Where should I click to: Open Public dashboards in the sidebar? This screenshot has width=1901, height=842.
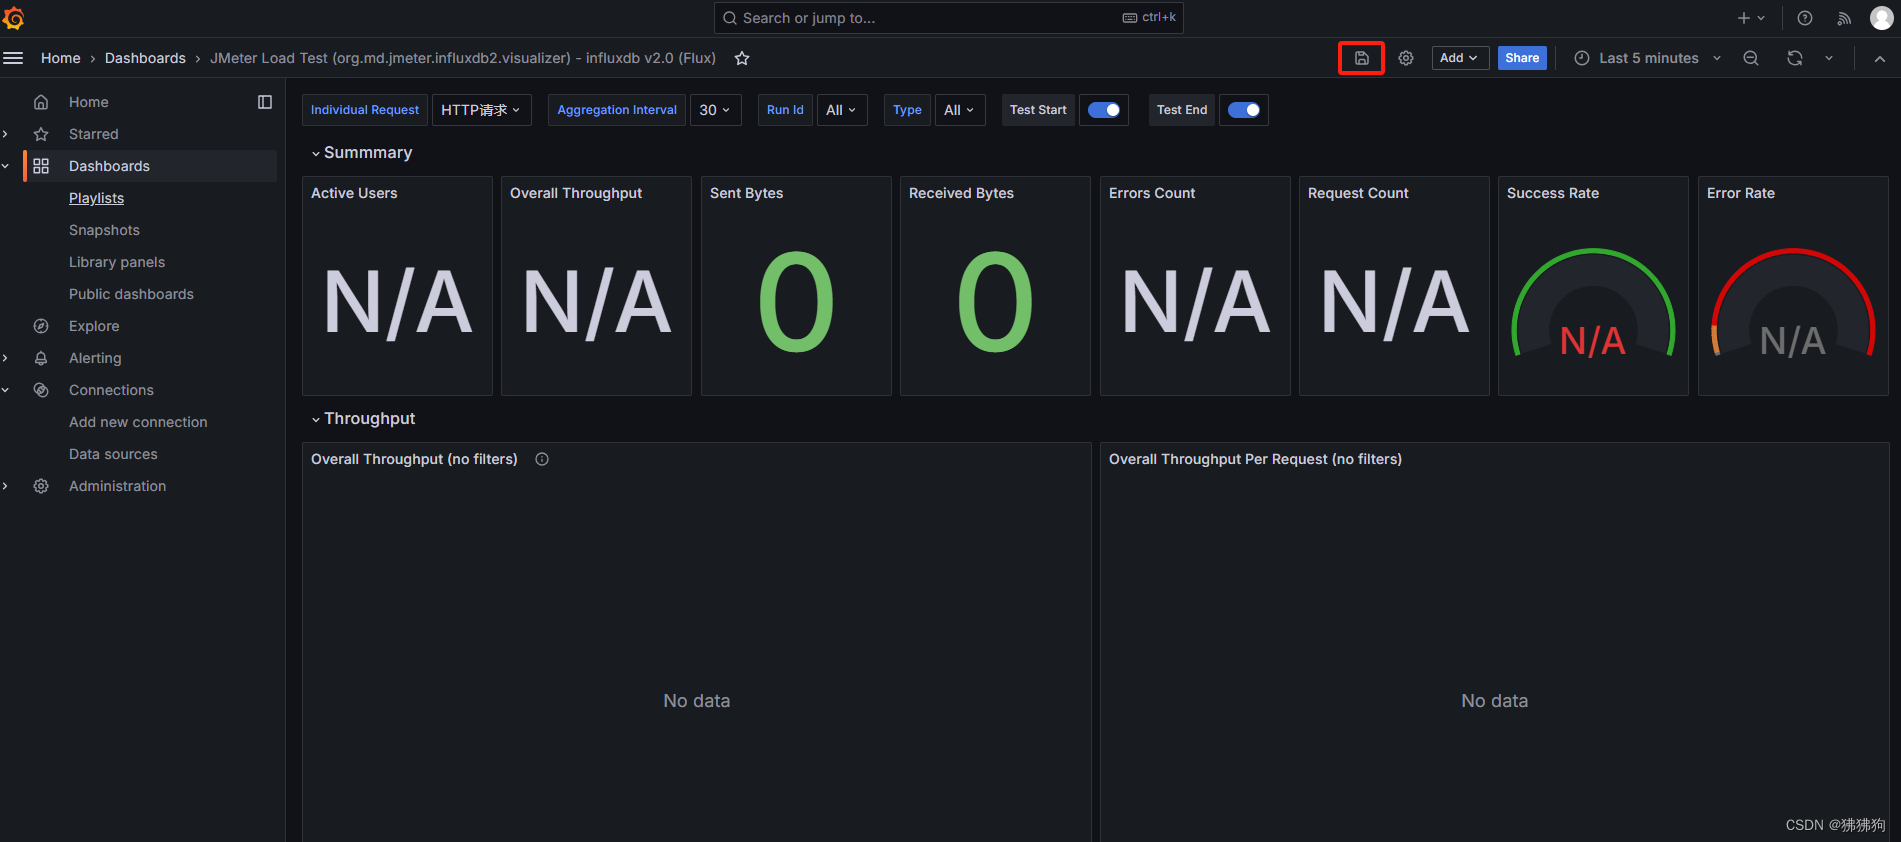click(131, 294)
